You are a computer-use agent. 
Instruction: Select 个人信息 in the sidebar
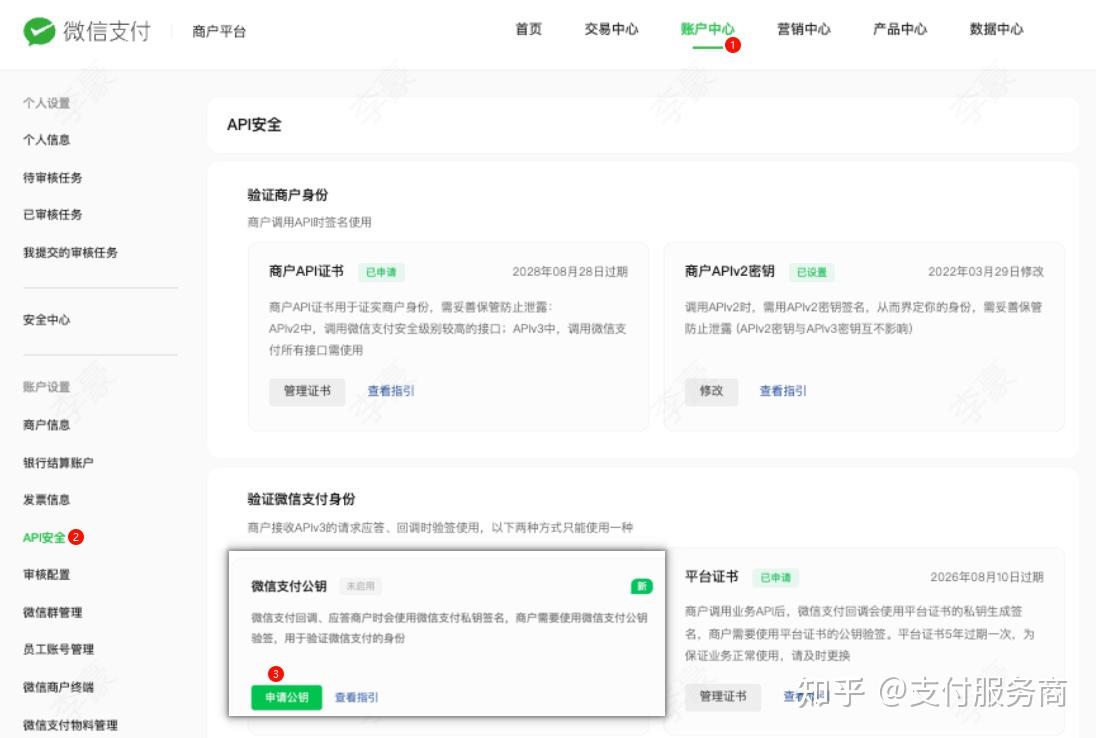pyautogui.click(x=46, y=140)
